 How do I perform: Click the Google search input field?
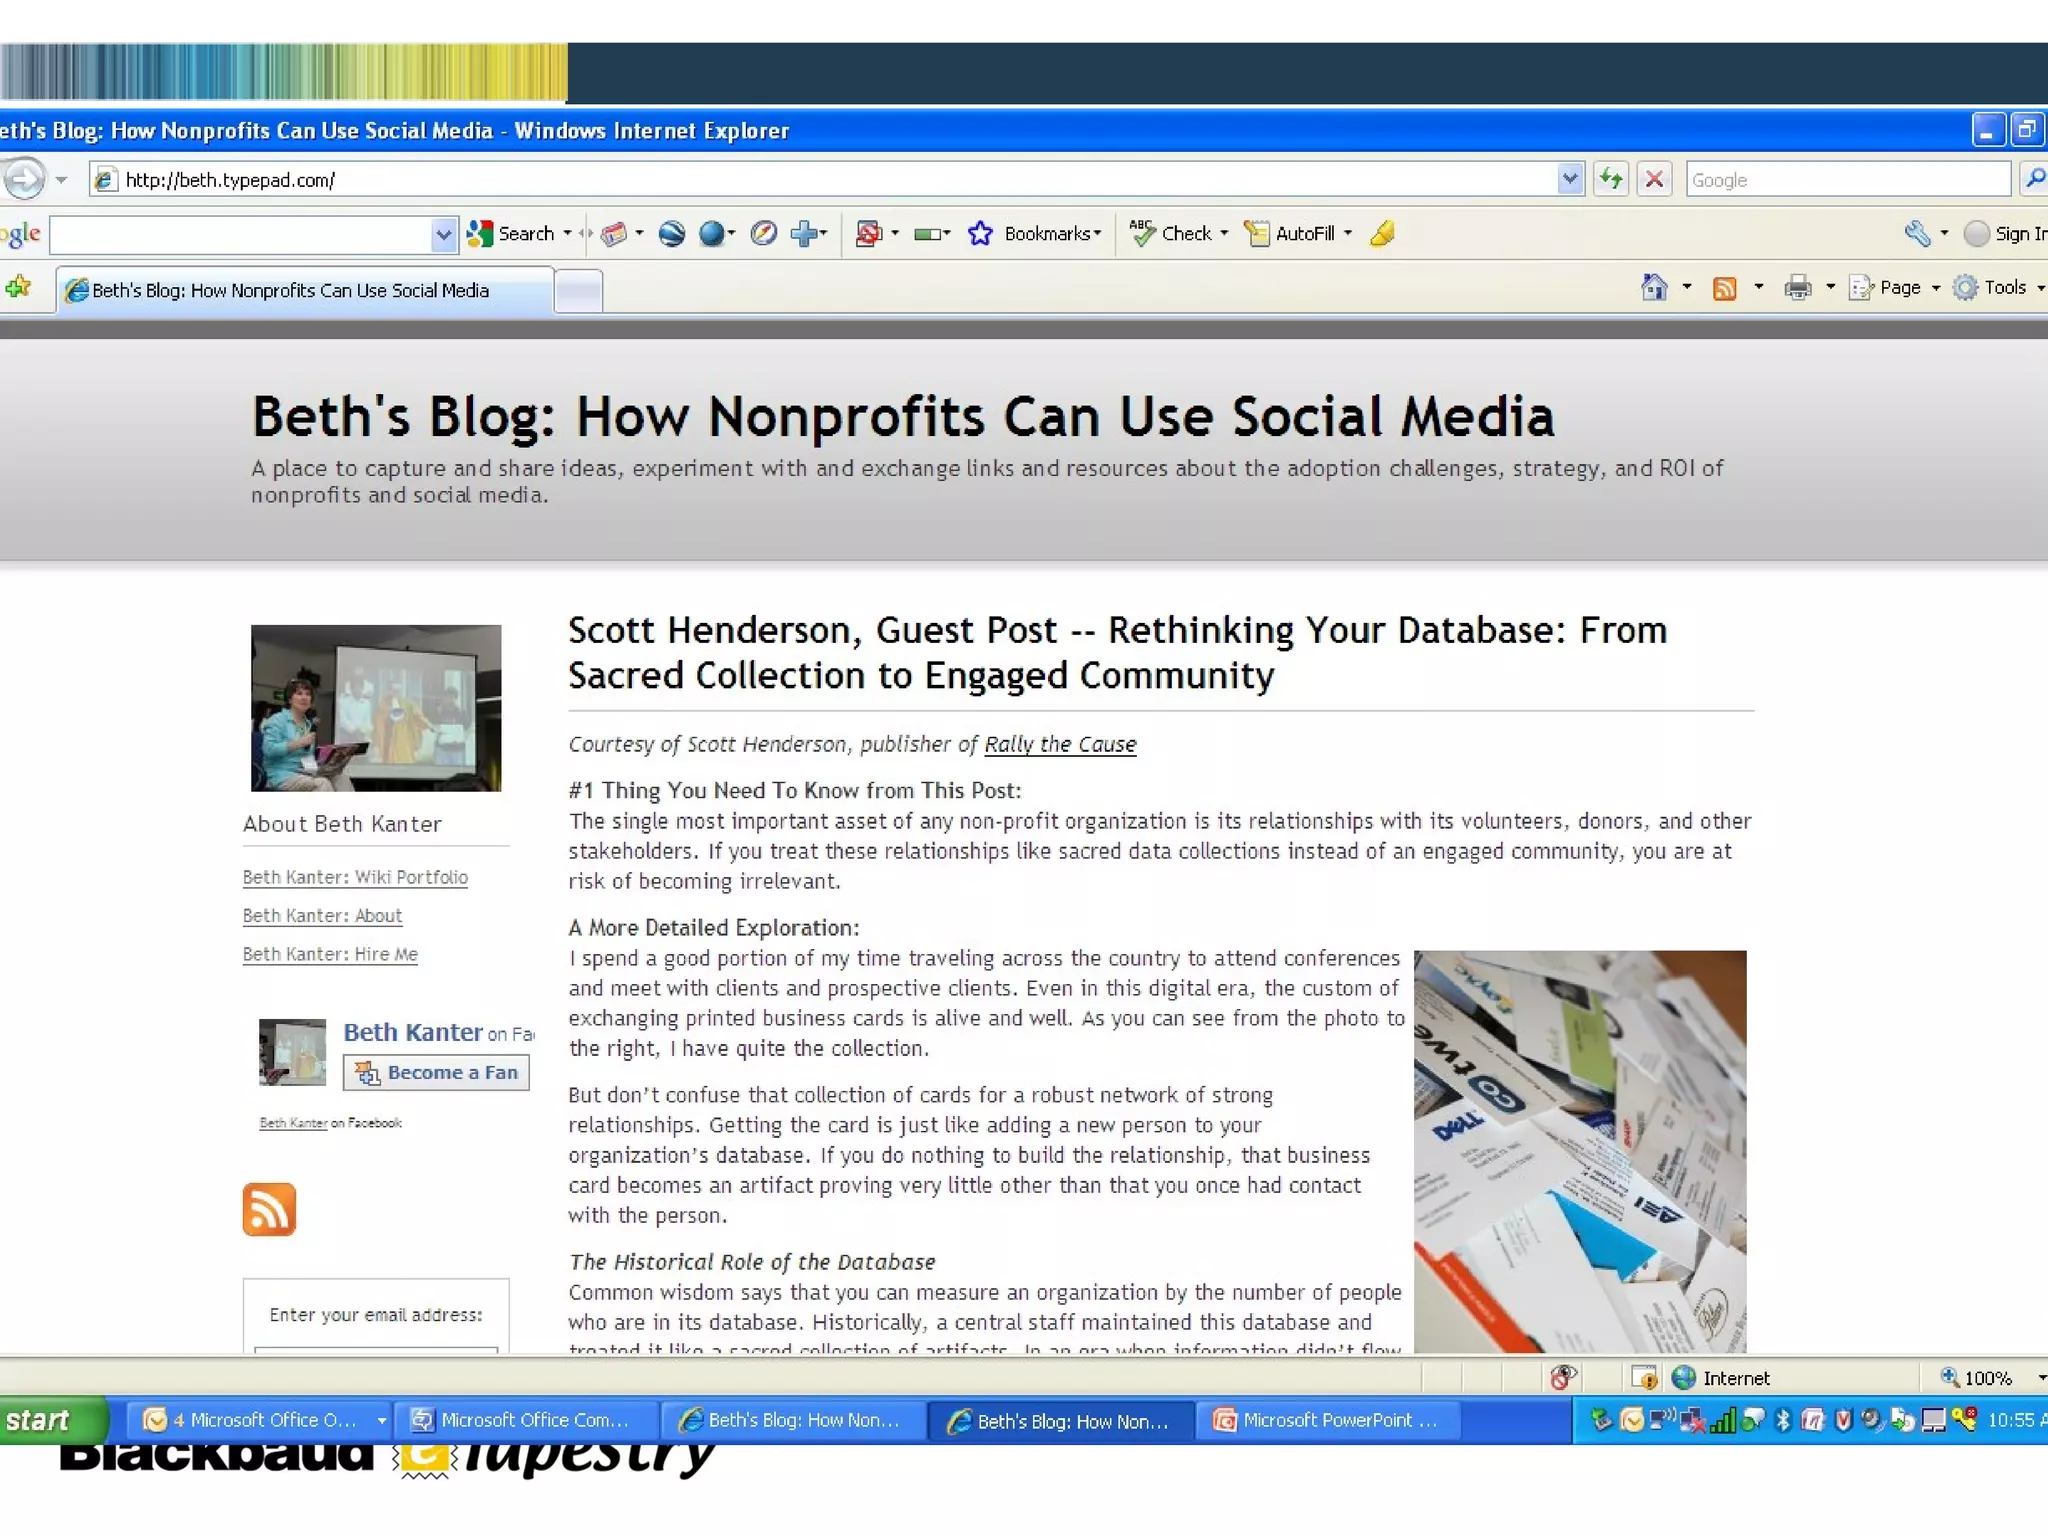point(1846,180)
